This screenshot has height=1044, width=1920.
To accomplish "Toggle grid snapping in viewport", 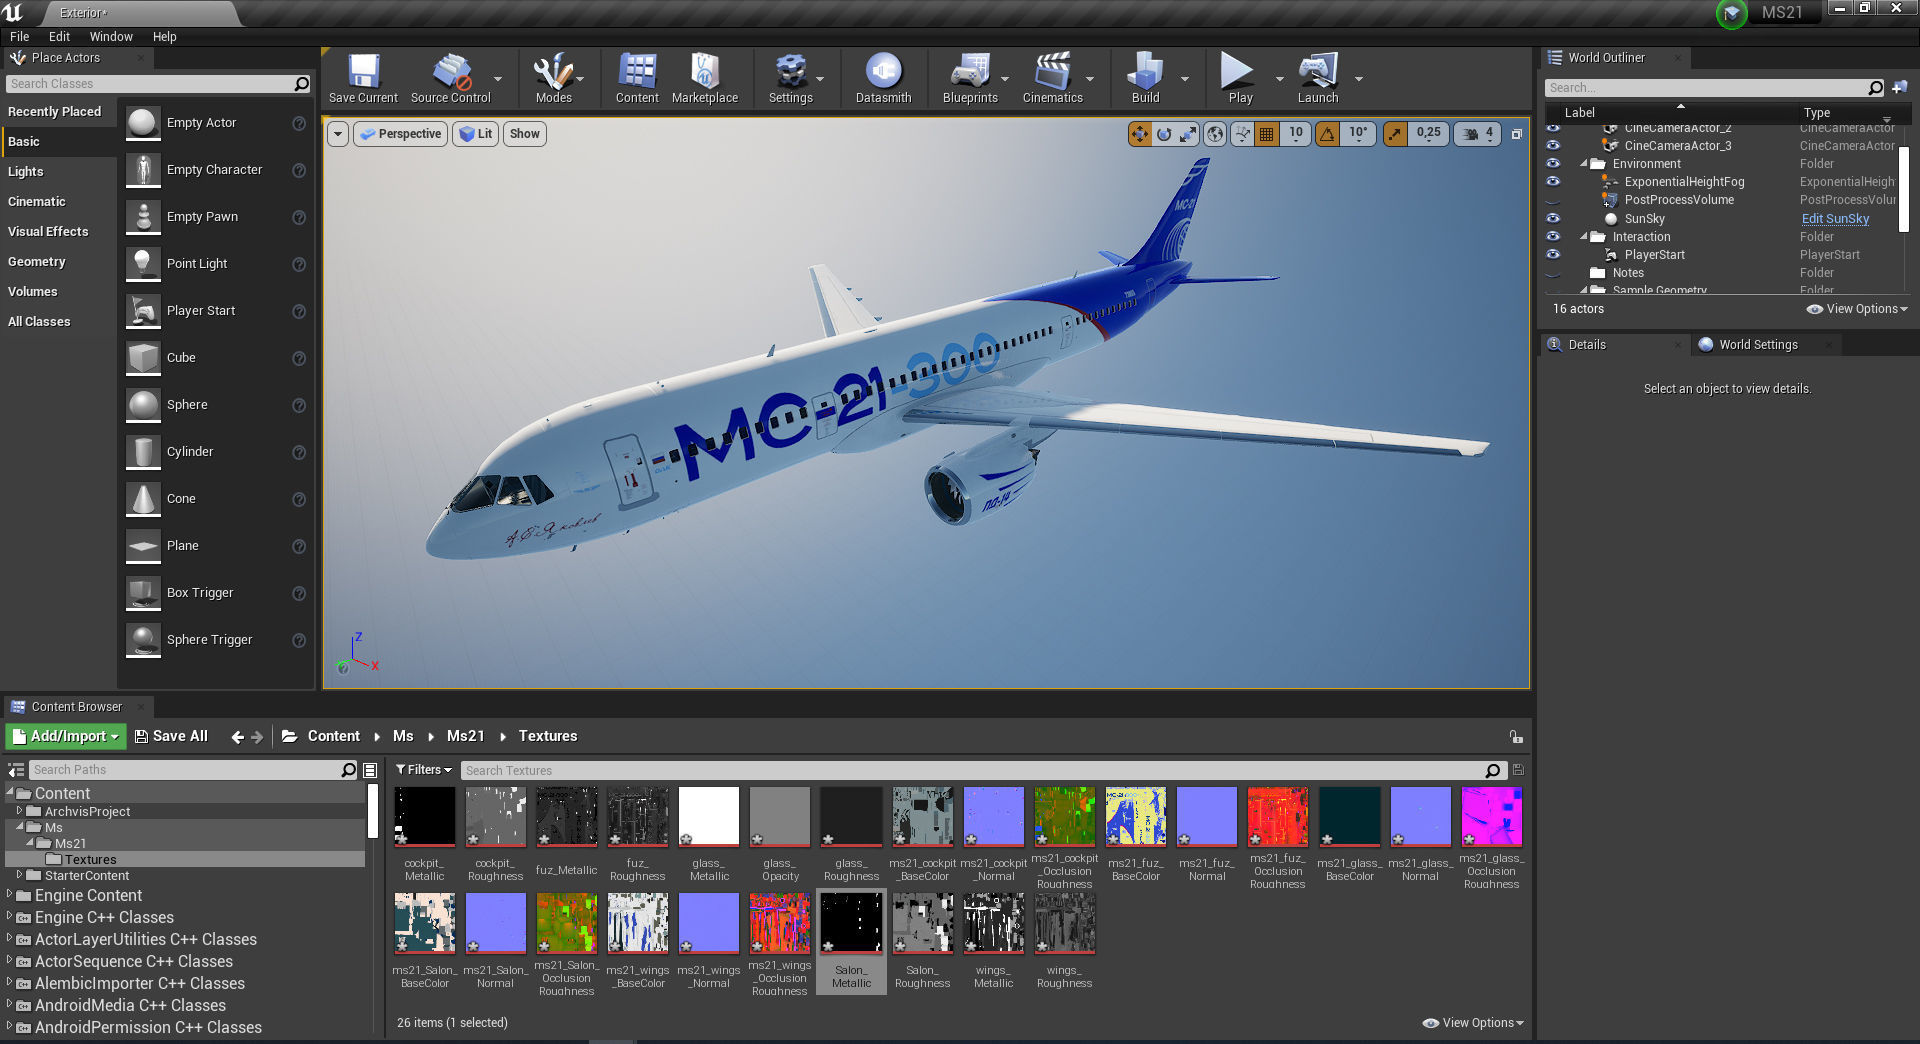I will tap(1266, 134).
